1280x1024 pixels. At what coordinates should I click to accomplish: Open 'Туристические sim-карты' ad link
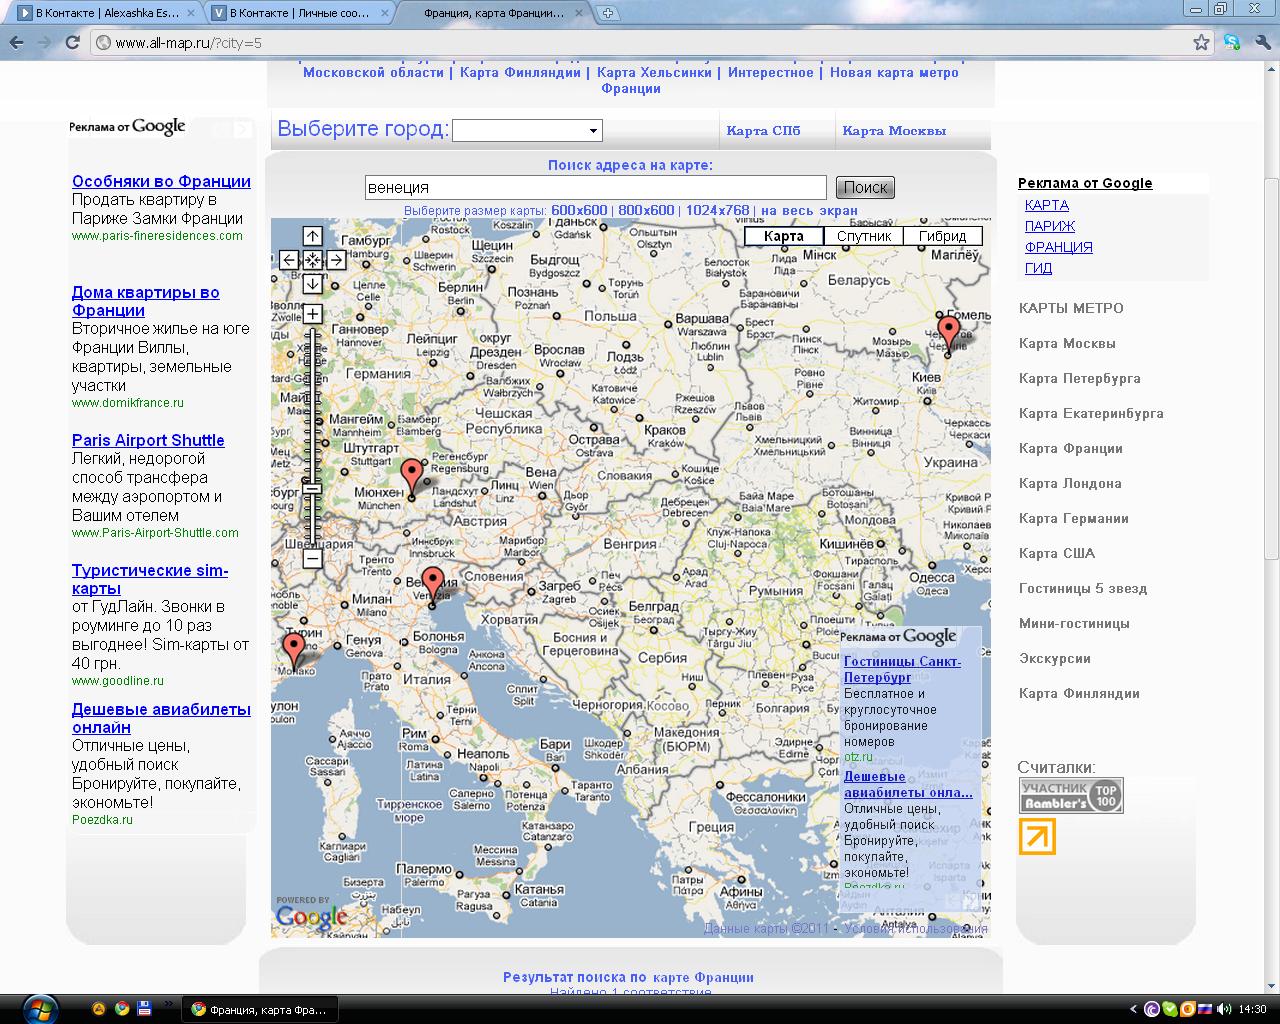(x=150, y=579)
